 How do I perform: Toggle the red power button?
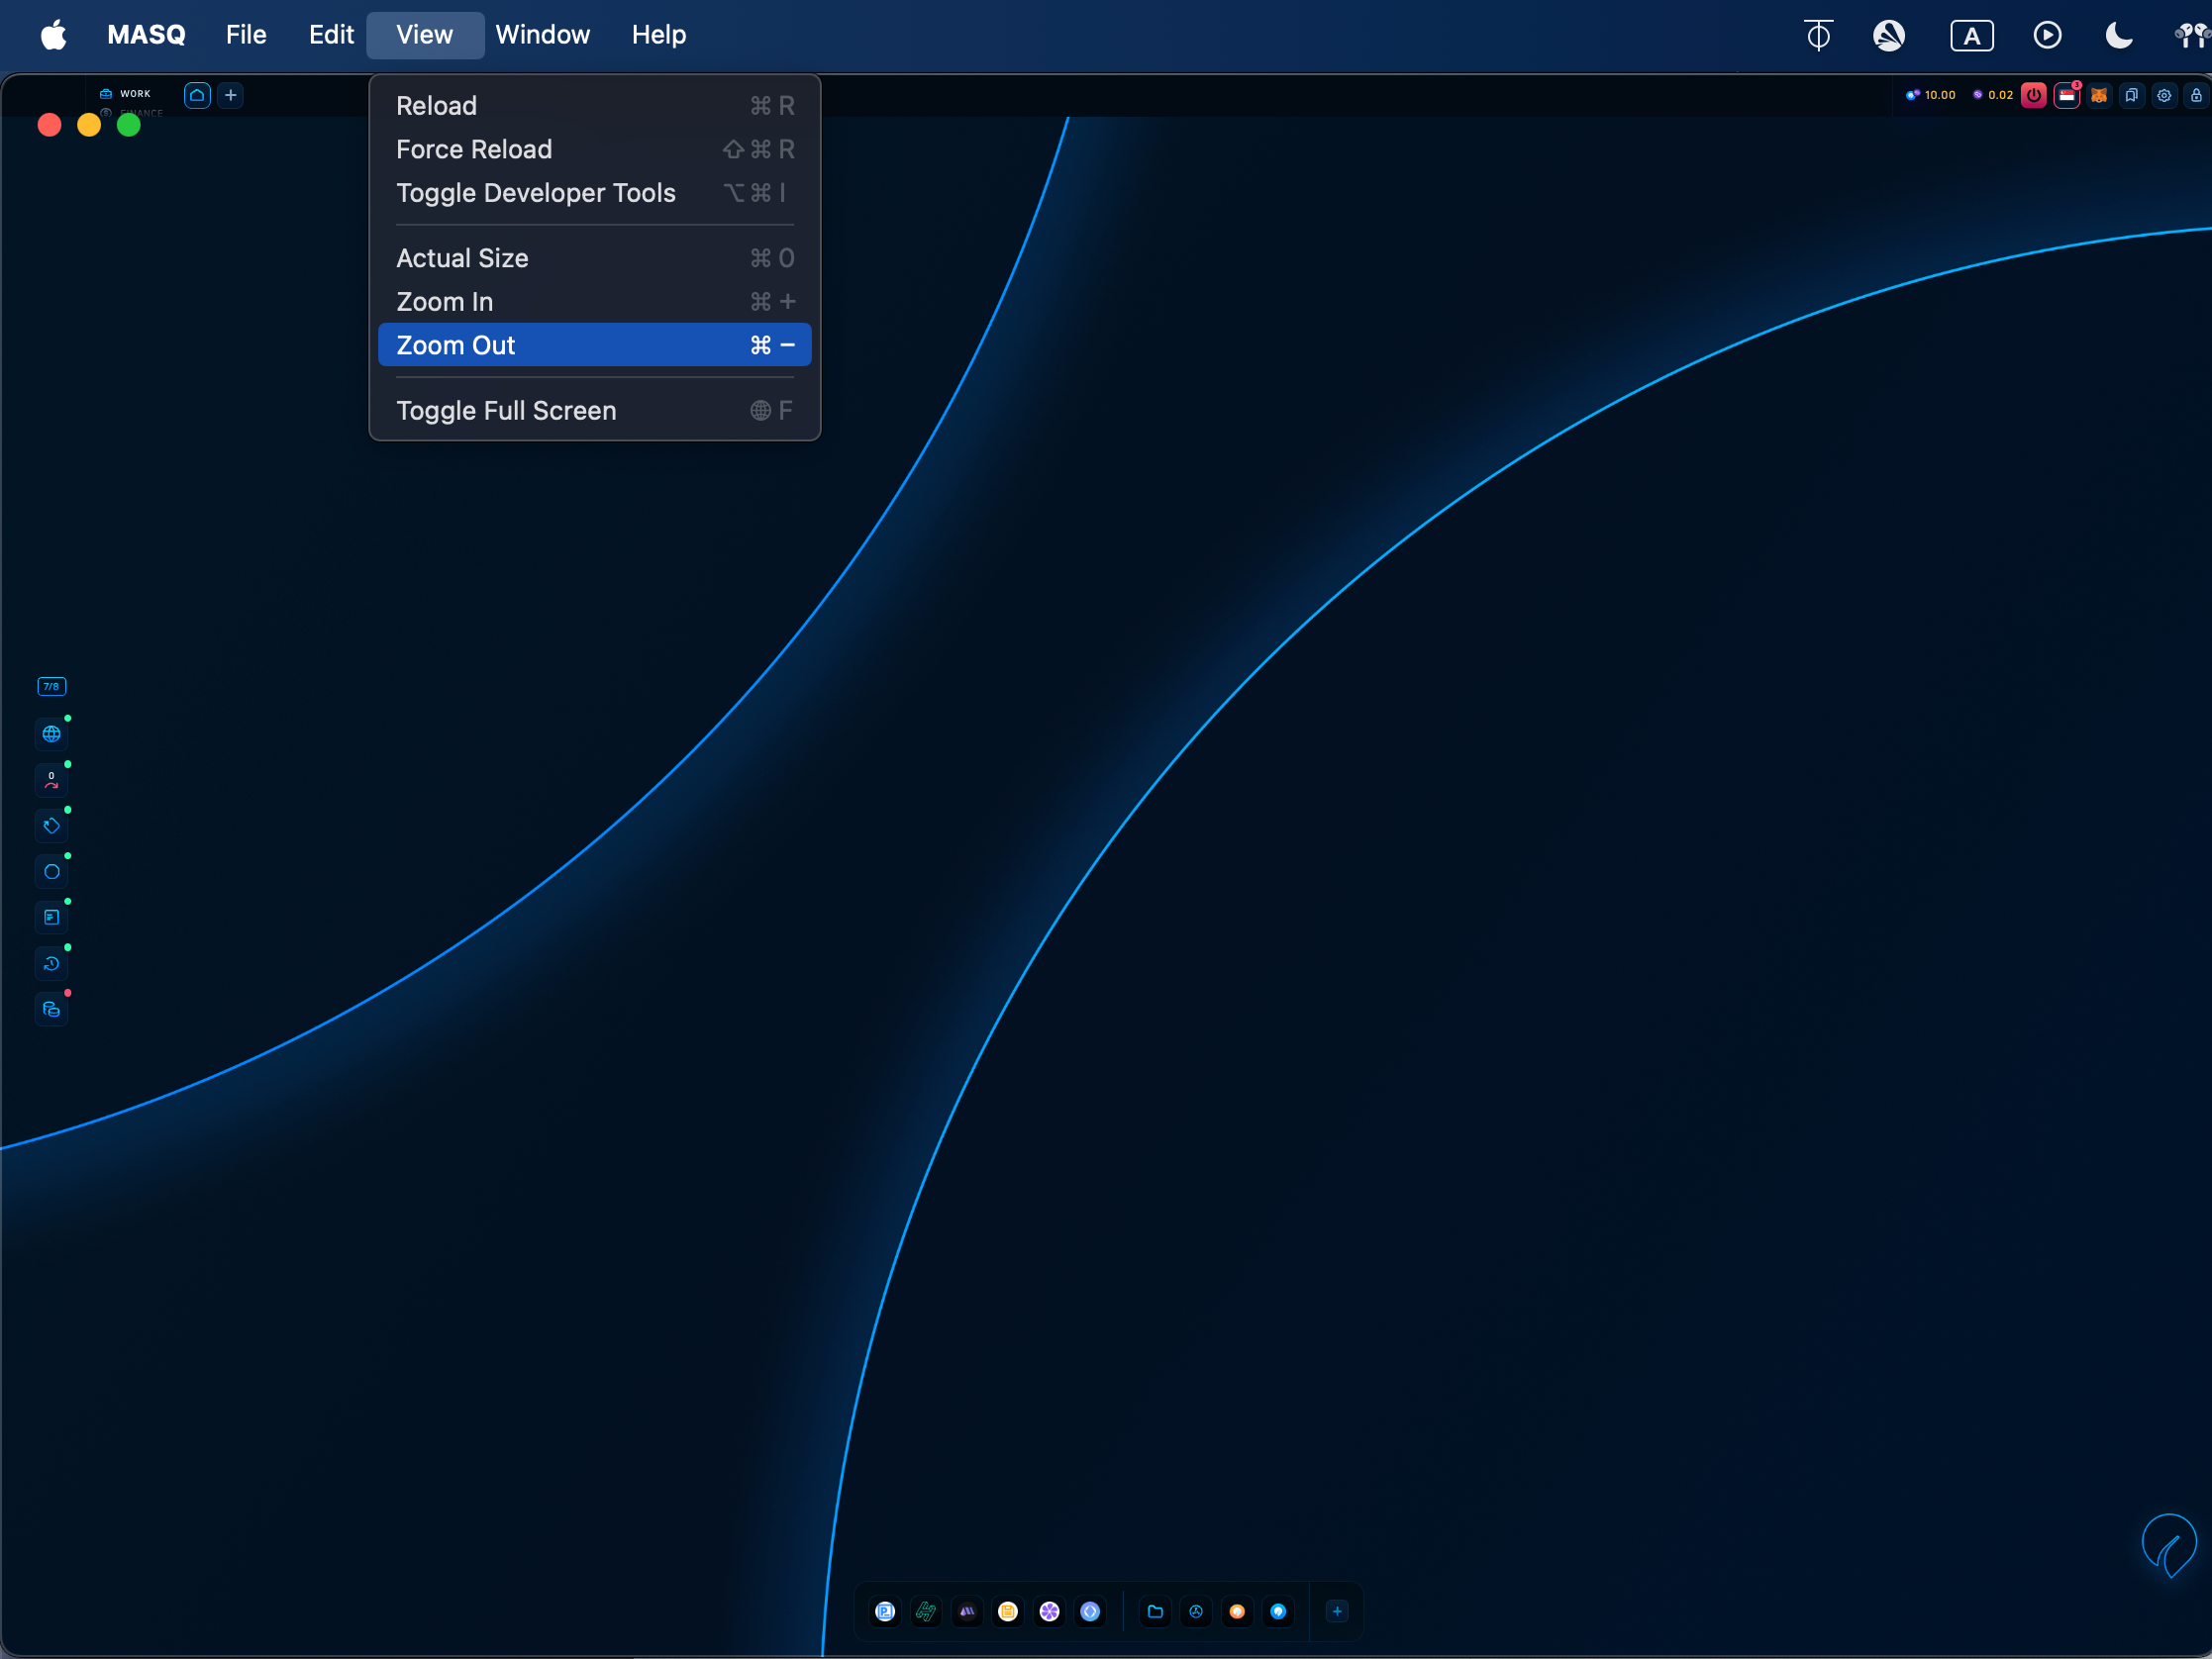coord(2033,95)
